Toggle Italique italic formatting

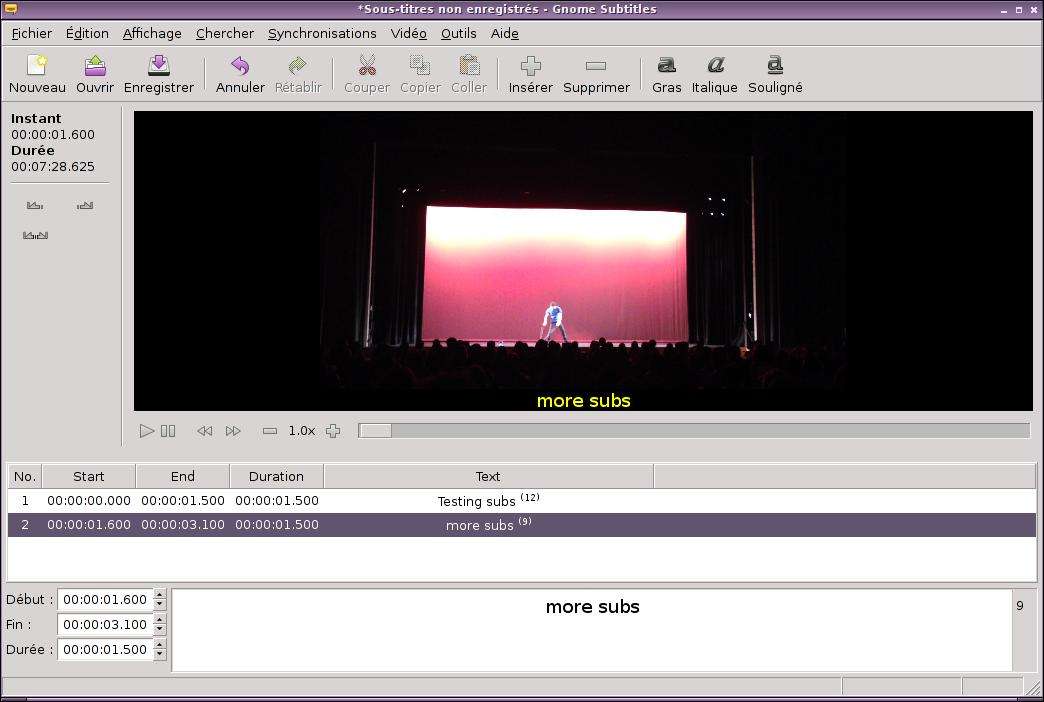(714, 74)
